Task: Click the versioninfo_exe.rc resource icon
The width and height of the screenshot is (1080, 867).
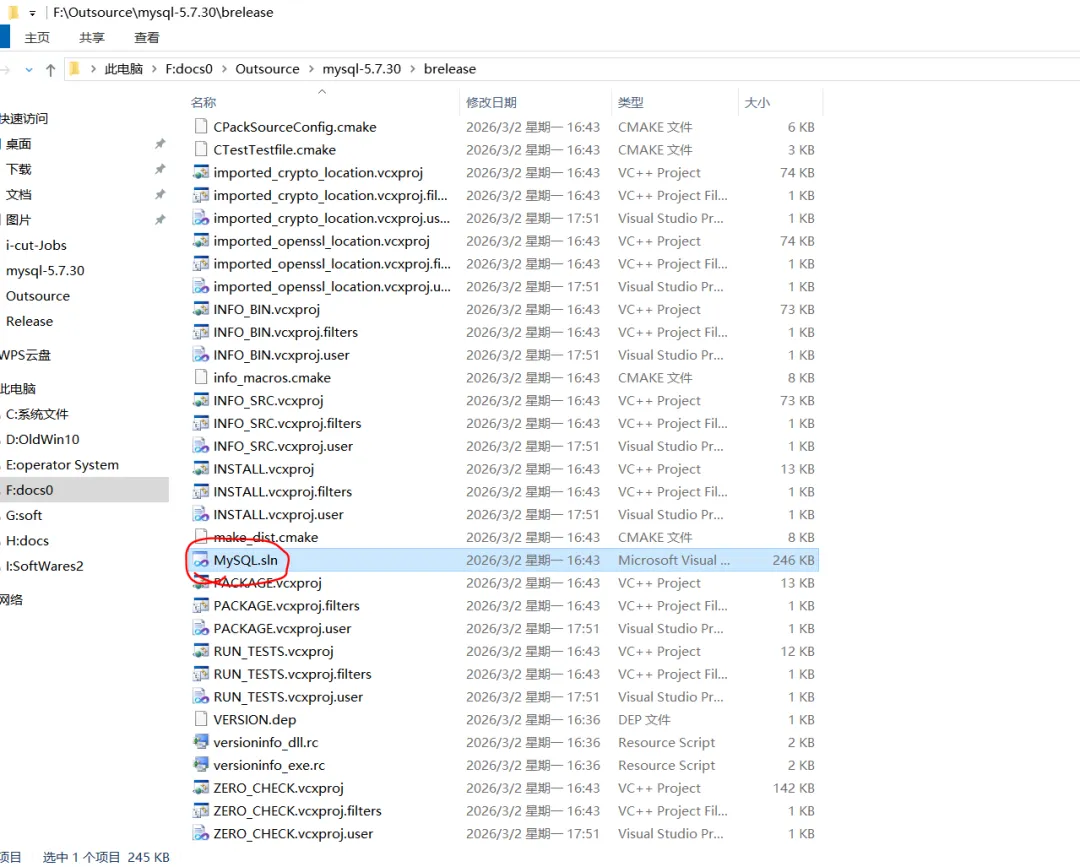Action: pyautogui.click(x=200, y=764)
